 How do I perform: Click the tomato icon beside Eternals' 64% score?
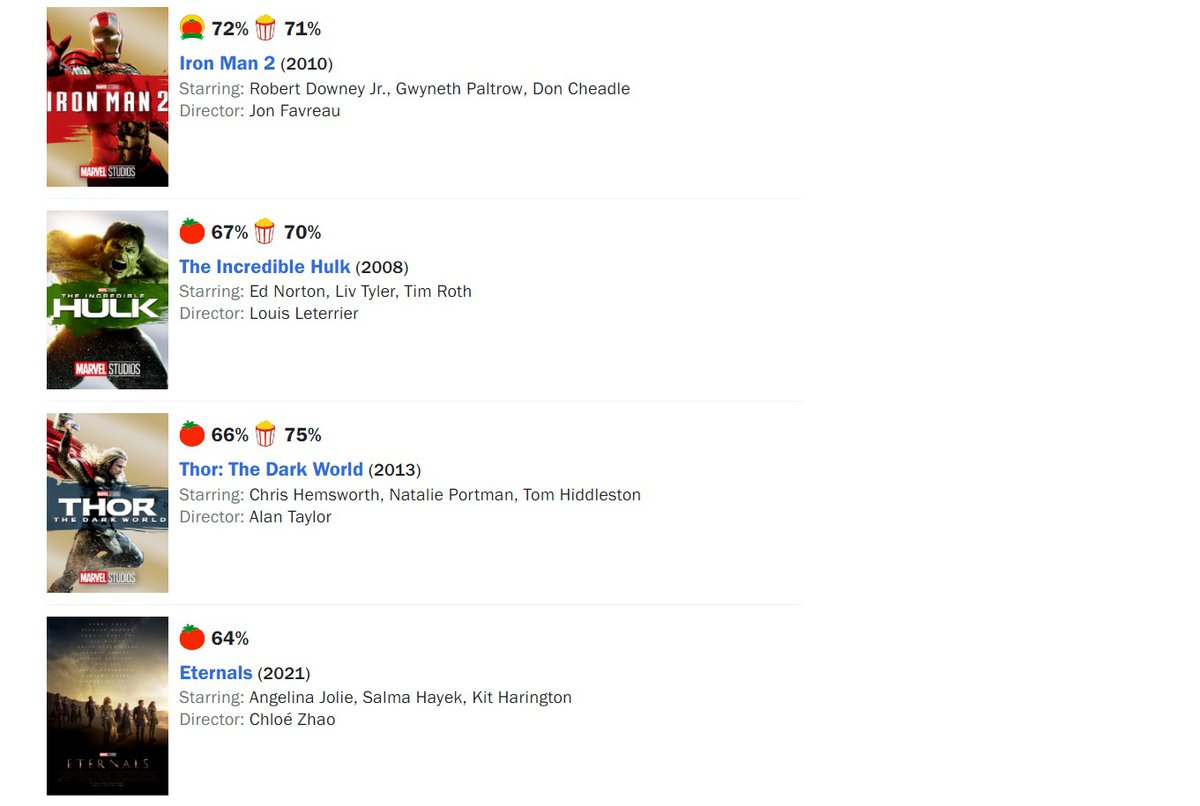192,638
